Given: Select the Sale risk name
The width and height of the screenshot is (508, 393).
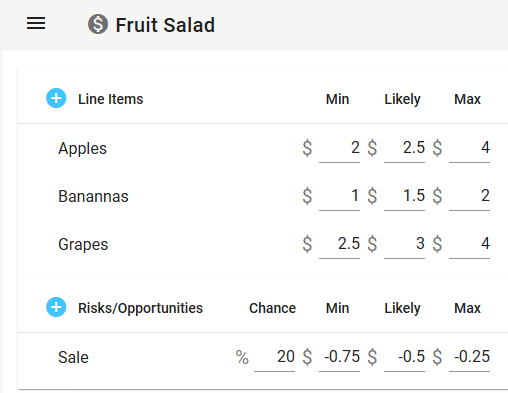Looking at the screenshot, I should (x=73, y=357).
